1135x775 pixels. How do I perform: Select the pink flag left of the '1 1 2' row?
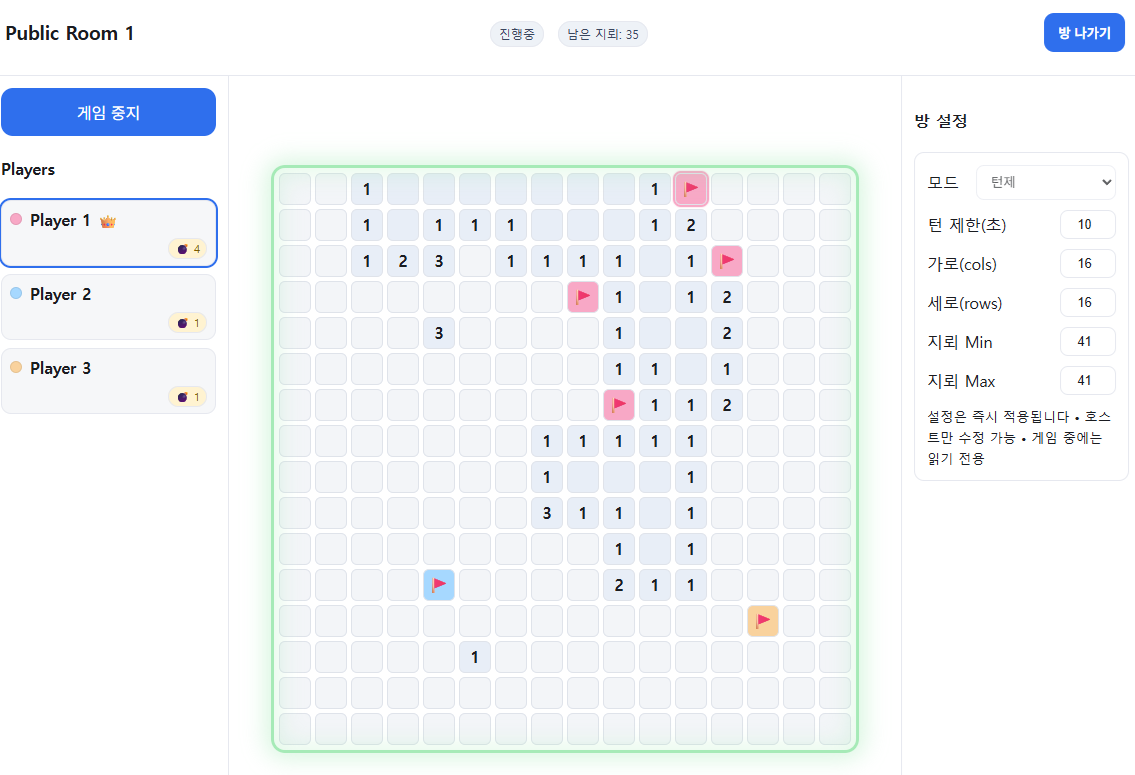tap(619, 405)
